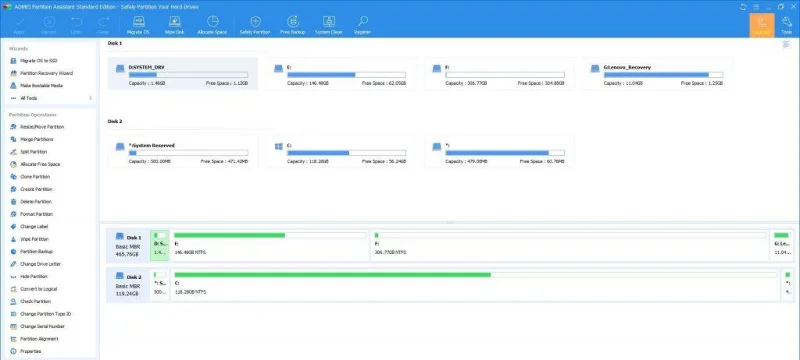Launch the Wipe Disk toolbar tool
The height and width of the screenshot is (360, 800).
[174, 25]
